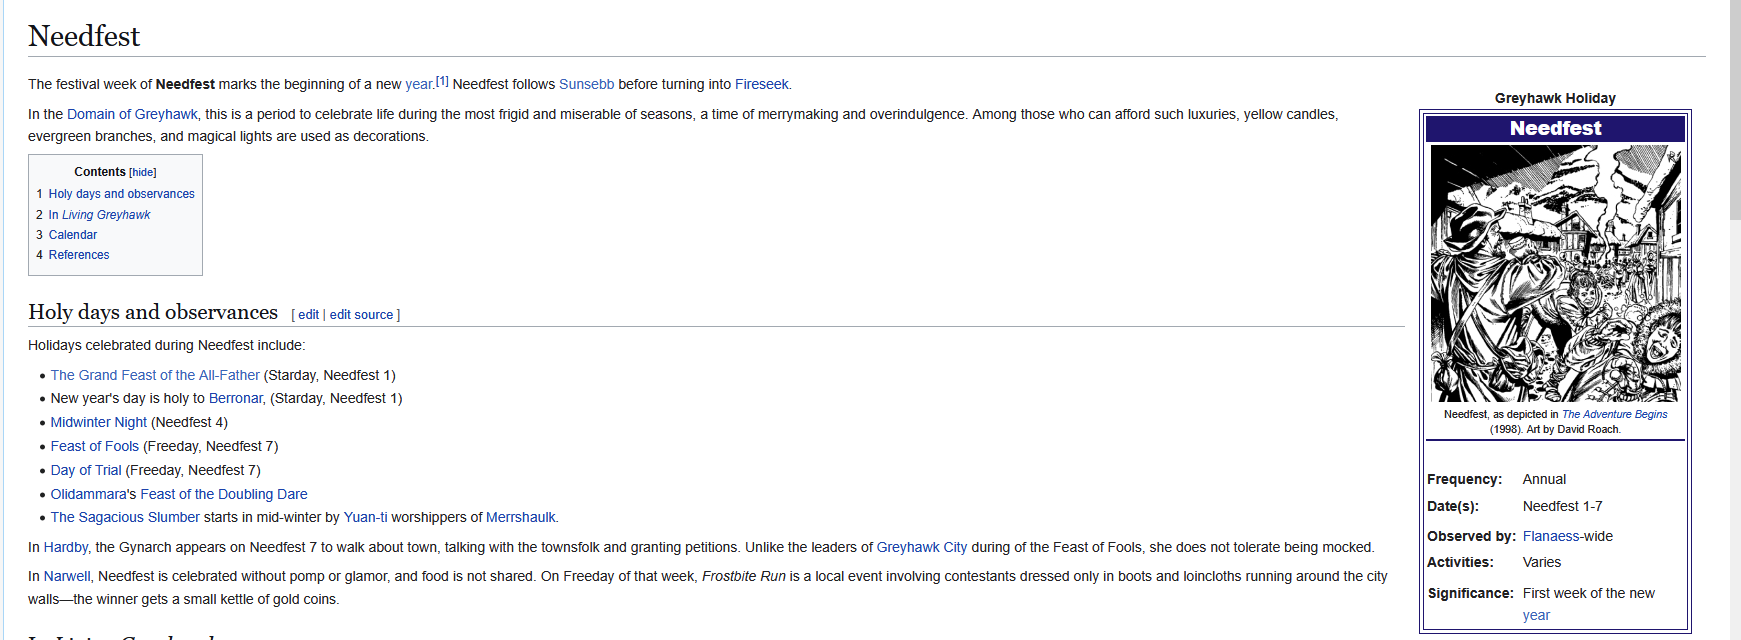Open The Grand Feast of the All-Father
The height and width of the screenshot is (640, 1741).
[x=155, y=375]
